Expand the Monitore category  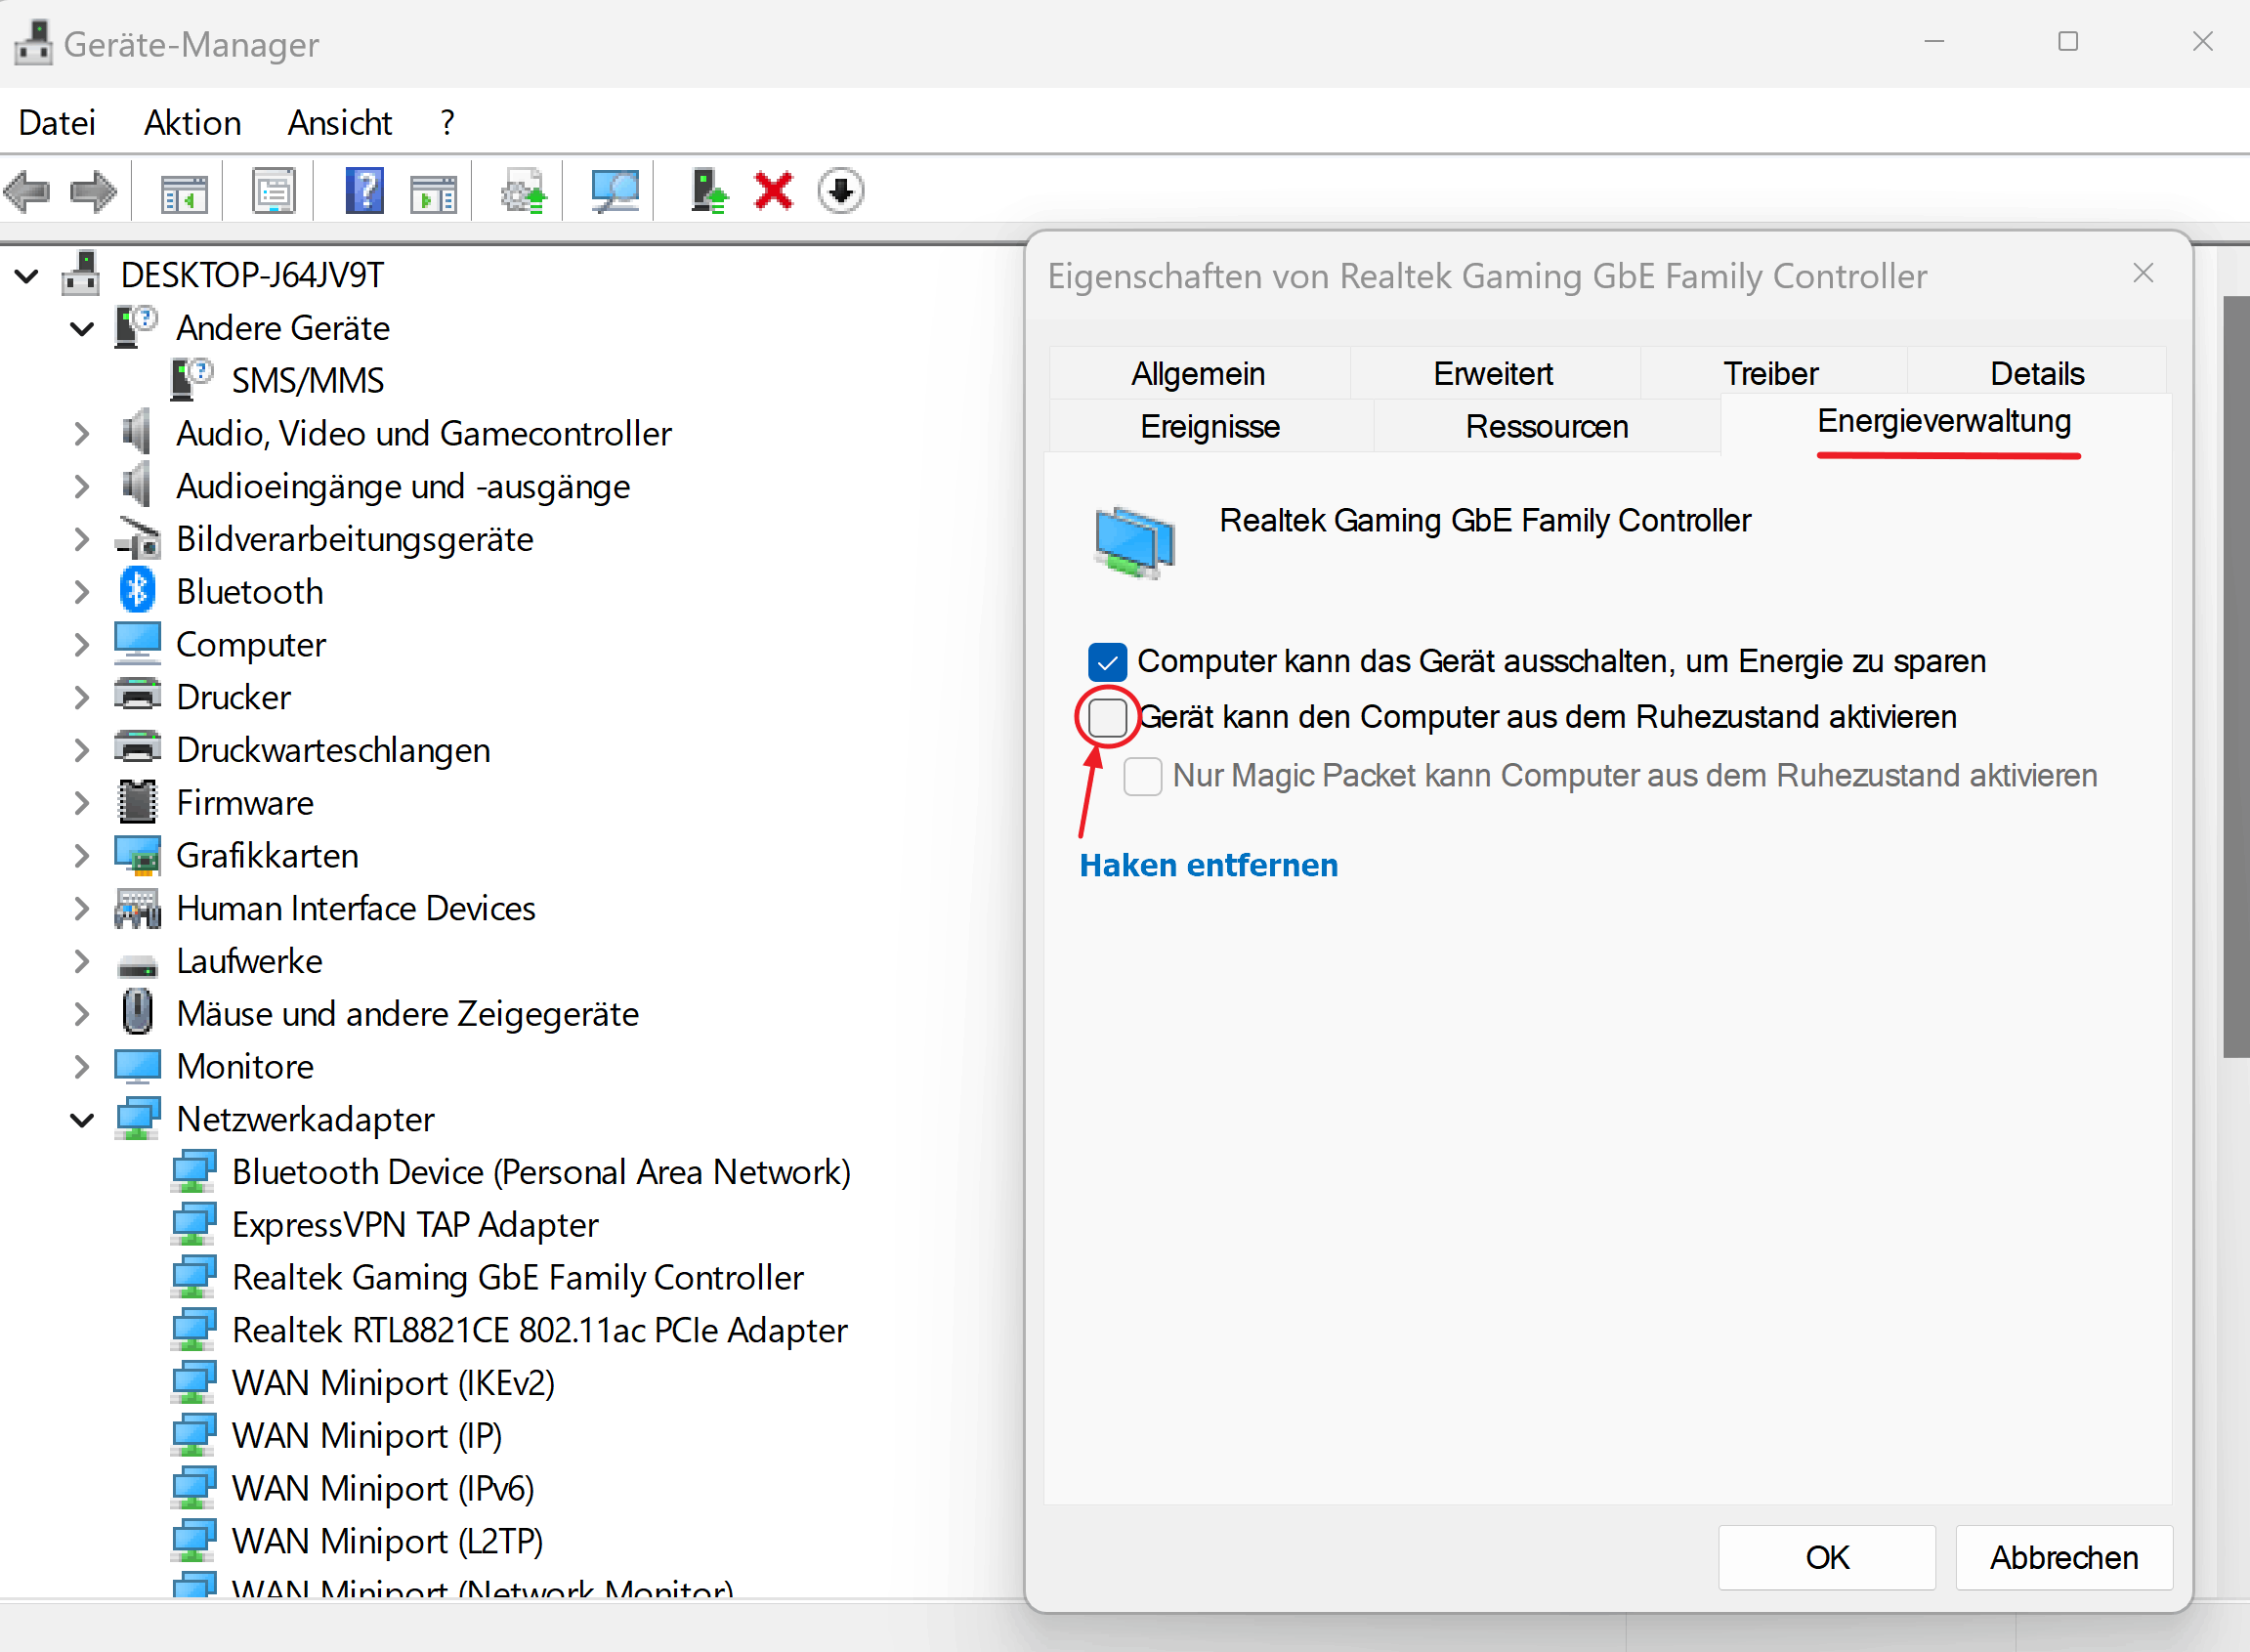pyautogui.click(x=82, y=1066)
